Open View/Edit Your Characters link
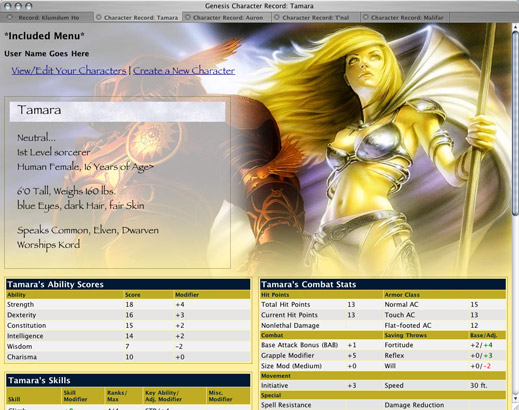The height and width of the screenshot is (410, 519). click(69, 71)
